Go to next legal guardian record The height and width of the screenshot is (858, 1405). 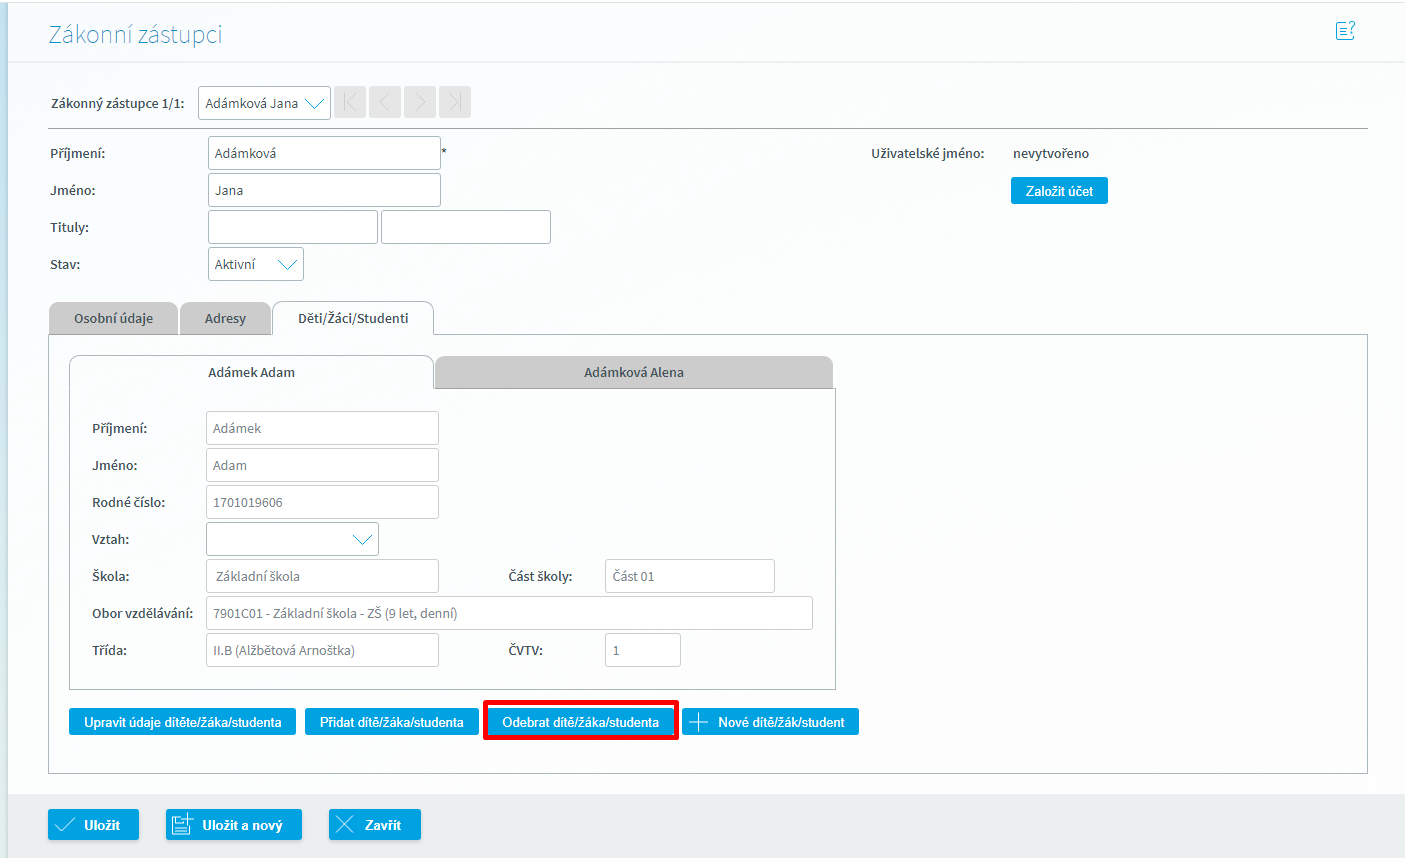point(420,102)
